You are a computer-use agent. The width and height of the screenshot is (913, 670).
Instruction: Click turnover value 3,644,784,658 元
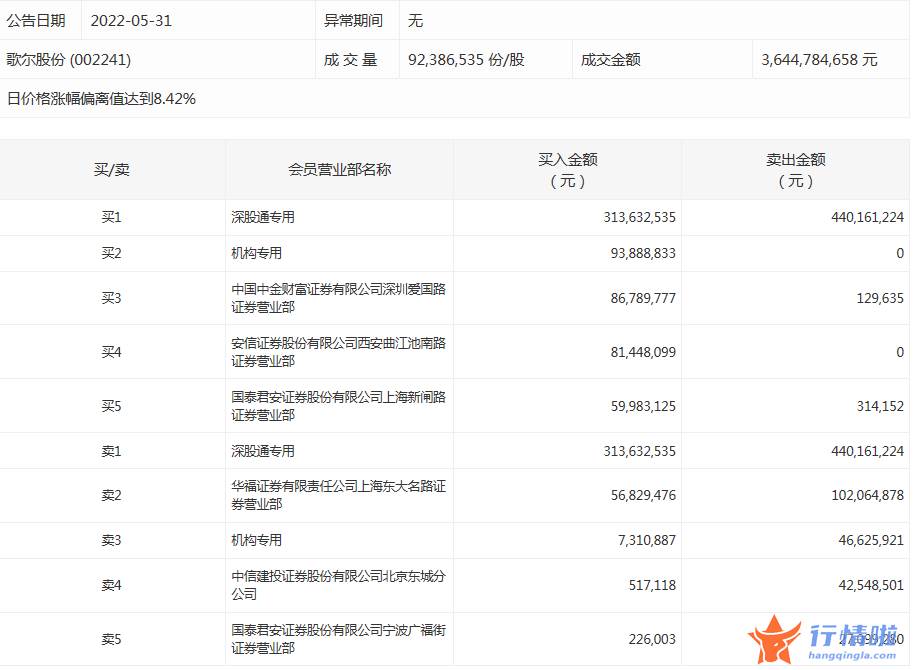point(819,59)
